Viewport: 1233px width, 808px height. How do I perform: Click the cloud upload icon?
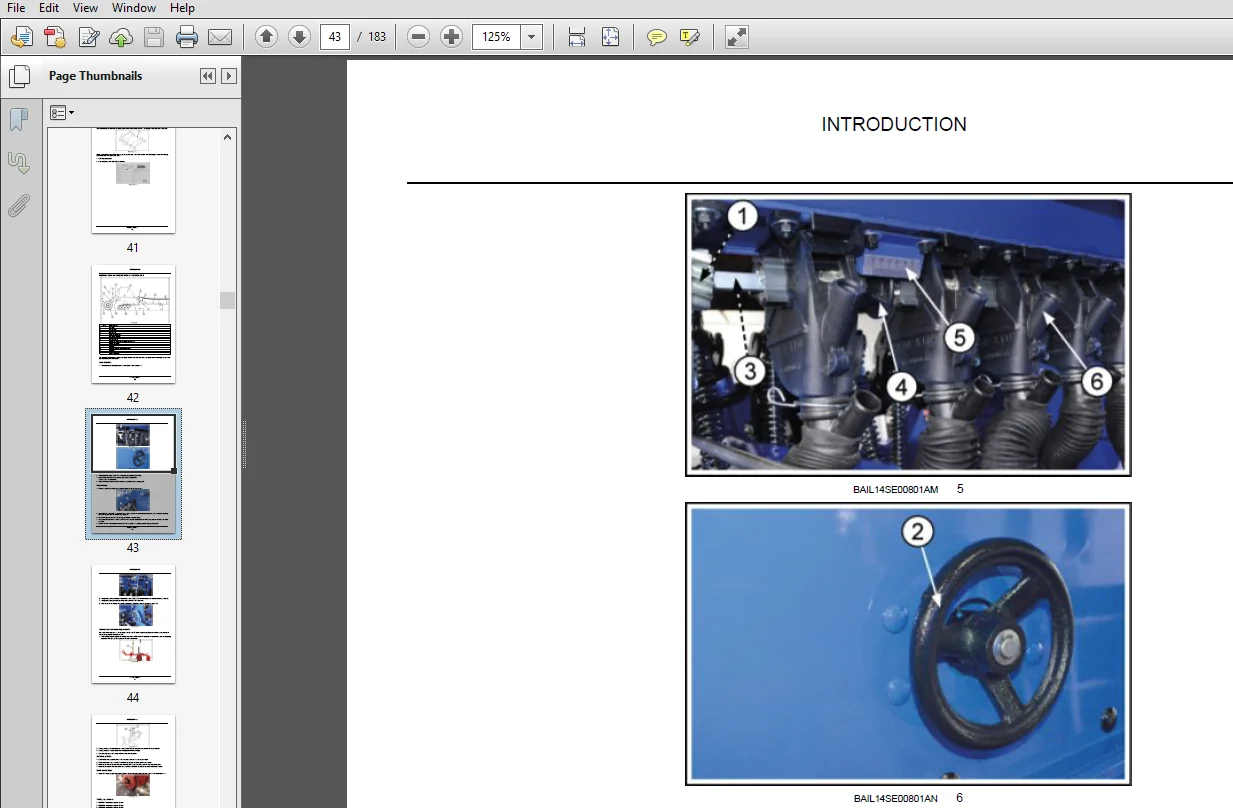pyautogui.click(x=121, y=38)
